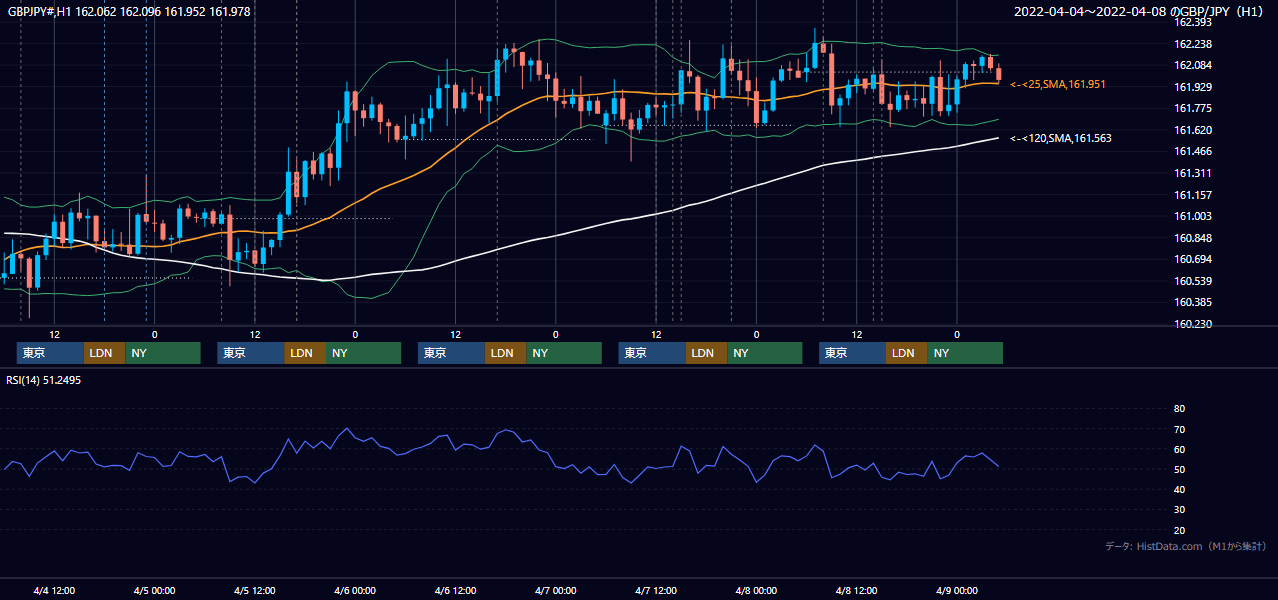The image size is (1278, 600).
Task: Click price axis label 161.466
Action: (1193, 151)
